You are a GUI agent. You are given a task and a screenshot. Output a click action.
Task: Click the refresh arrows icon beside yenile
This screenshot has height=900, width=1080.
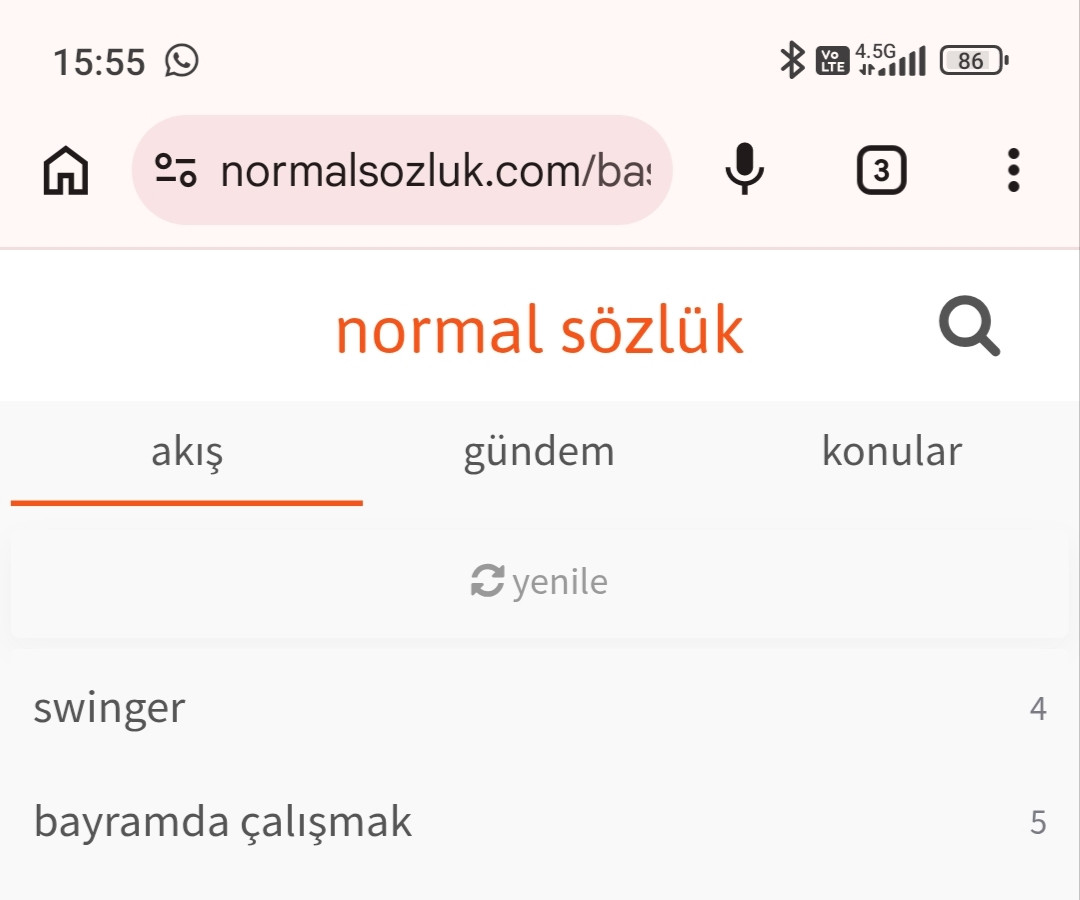tap(487, 581)
